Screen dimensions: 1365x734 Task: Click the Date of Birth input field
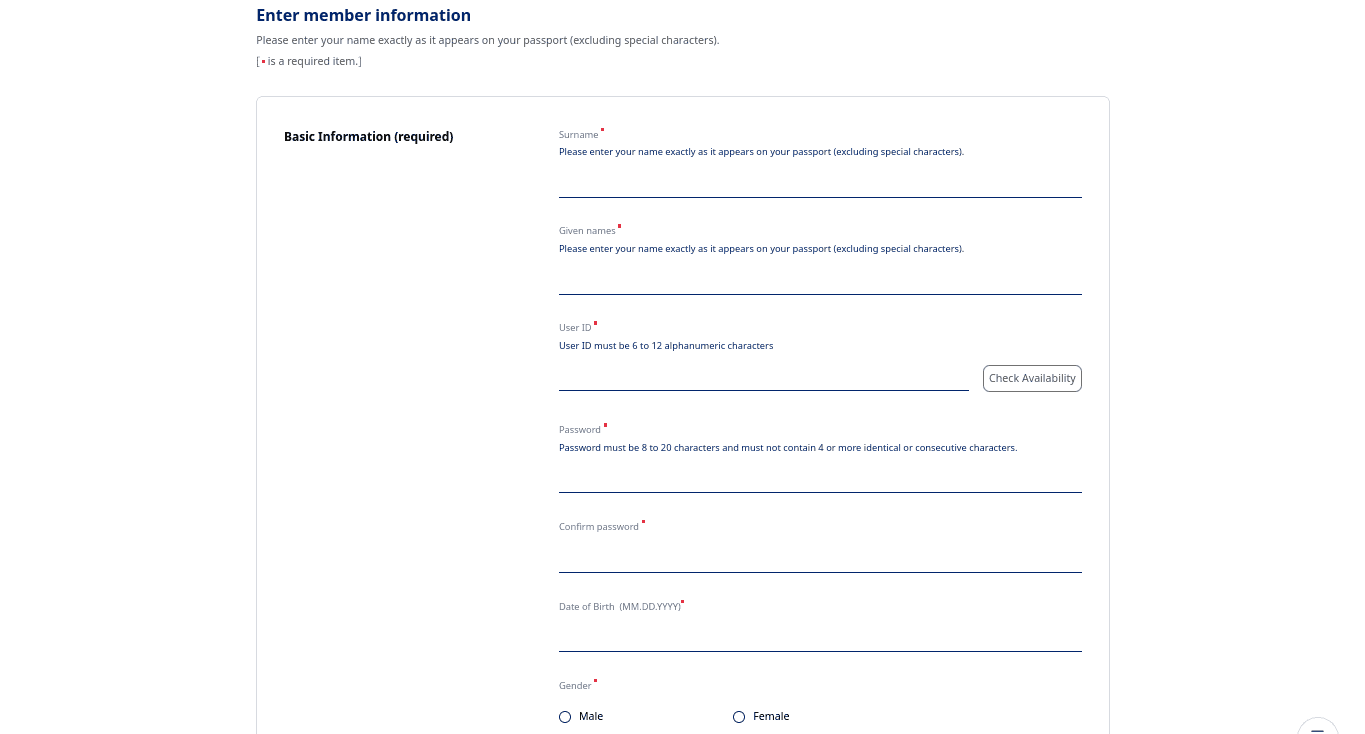point(820,636)
